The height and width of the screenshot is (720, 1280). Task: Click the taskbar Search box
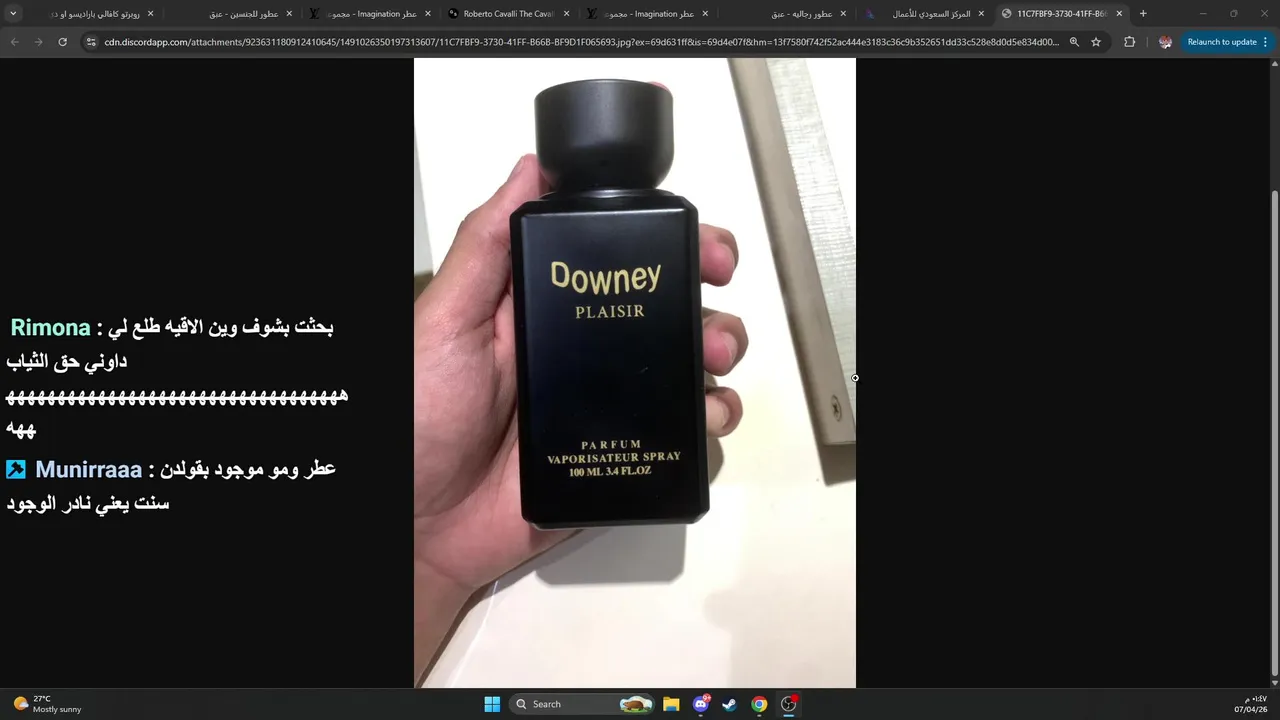pyautogui.click(x=582, y=704)
